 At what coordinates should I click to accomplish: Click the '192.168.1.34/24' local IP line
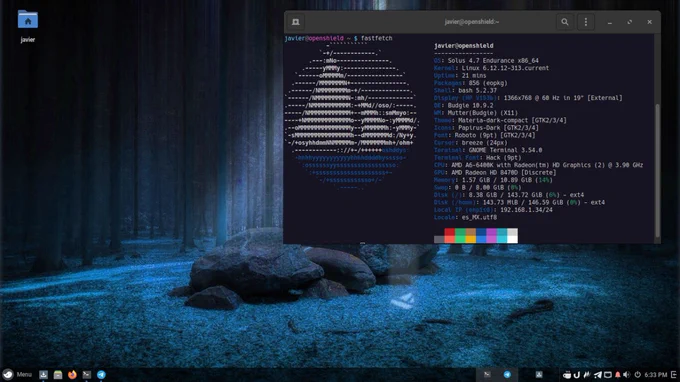pos(493,209)
